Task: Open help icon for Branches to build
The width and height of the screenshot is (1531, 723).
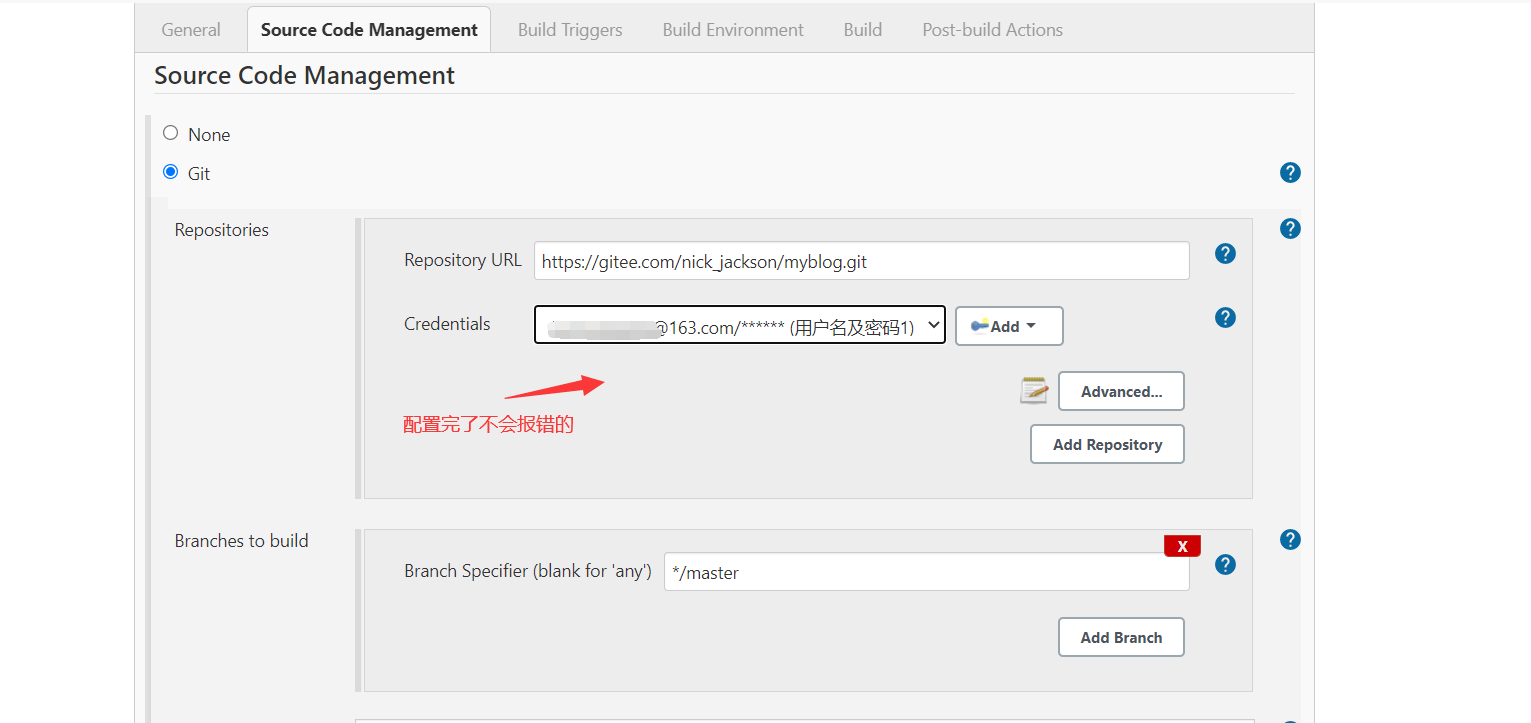Action: (x=1290, y=540)
